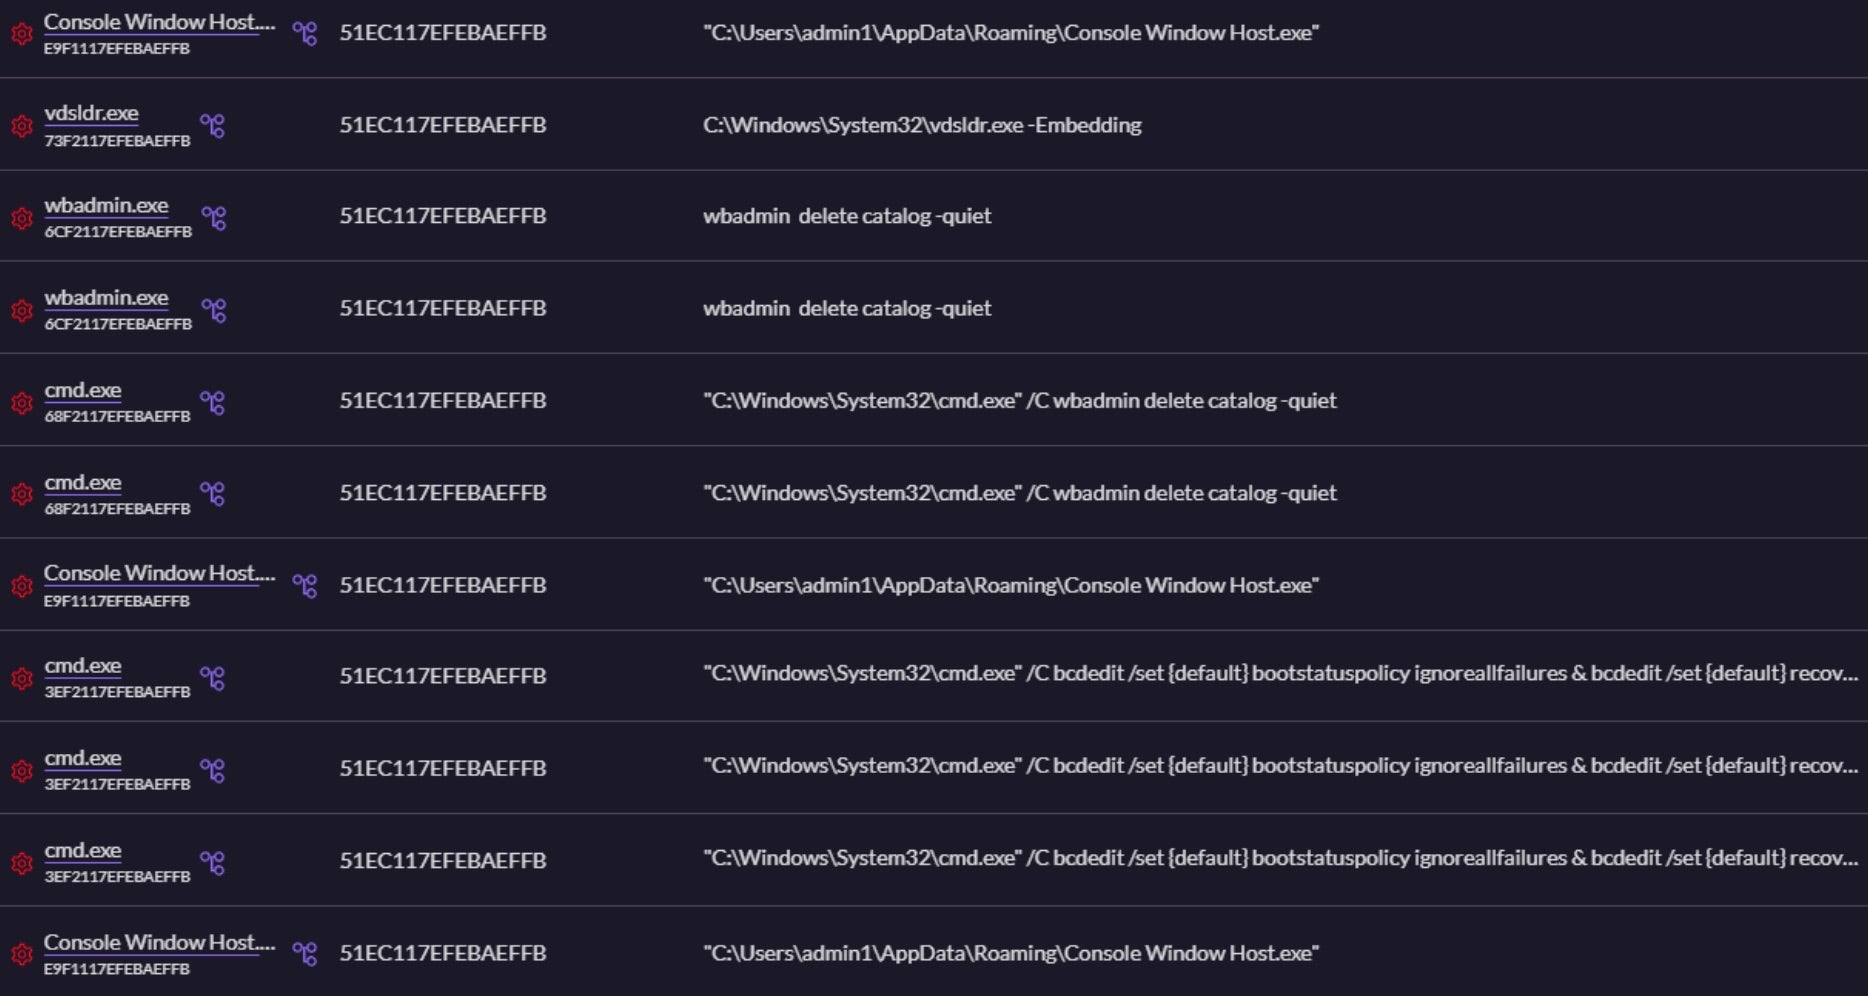Screen dimensions: 1868x996
Task: Open the first bcdedit cmd.exe process link
Action: tap(83, 666)
